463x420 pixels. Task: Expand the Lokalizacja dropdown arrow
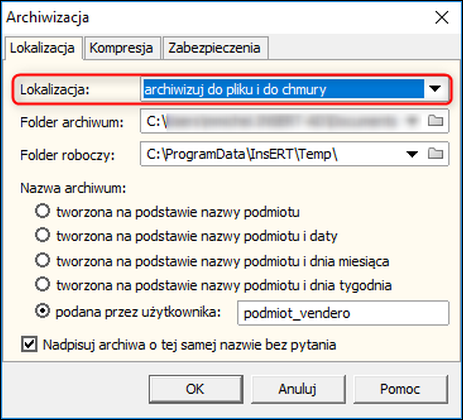(x=435, y=89)
